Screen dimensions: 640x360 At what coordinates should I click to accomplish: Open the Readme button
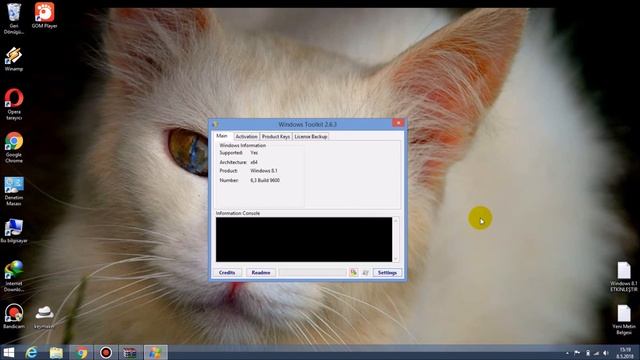tap(261, 272)
